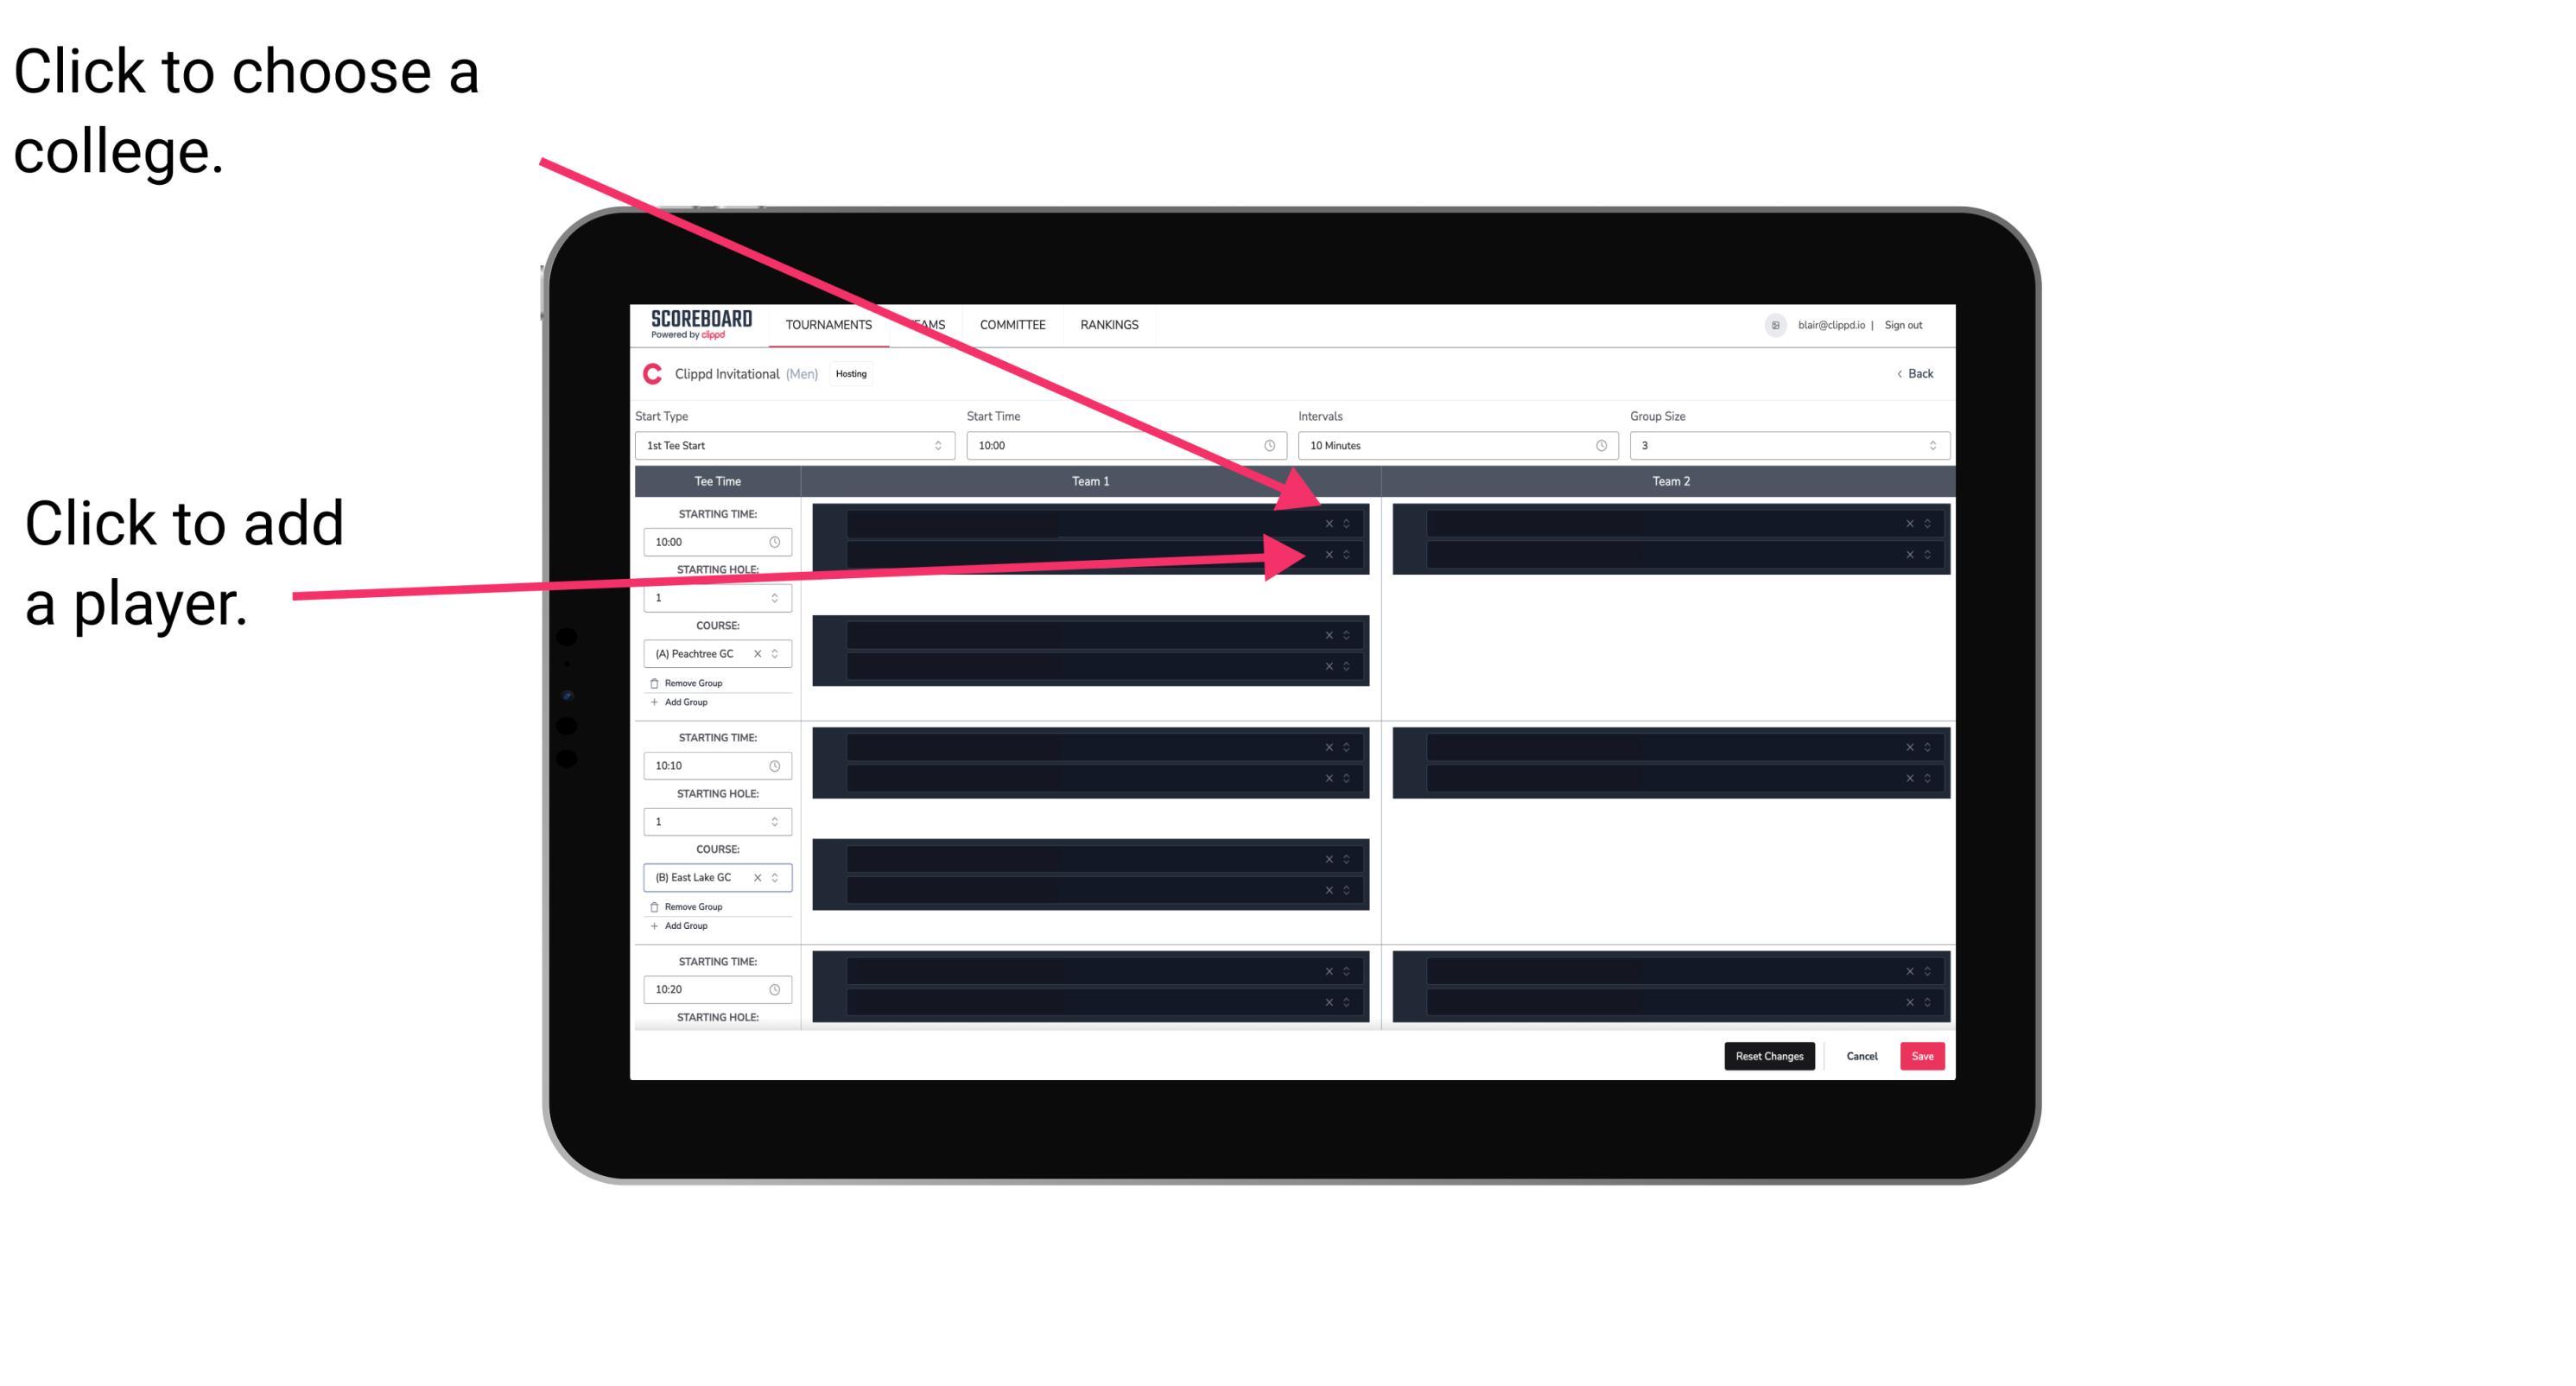This screenshot has height=1386, width=2576.
Task: Click the Back link in top right
Action: [1911, 374]
